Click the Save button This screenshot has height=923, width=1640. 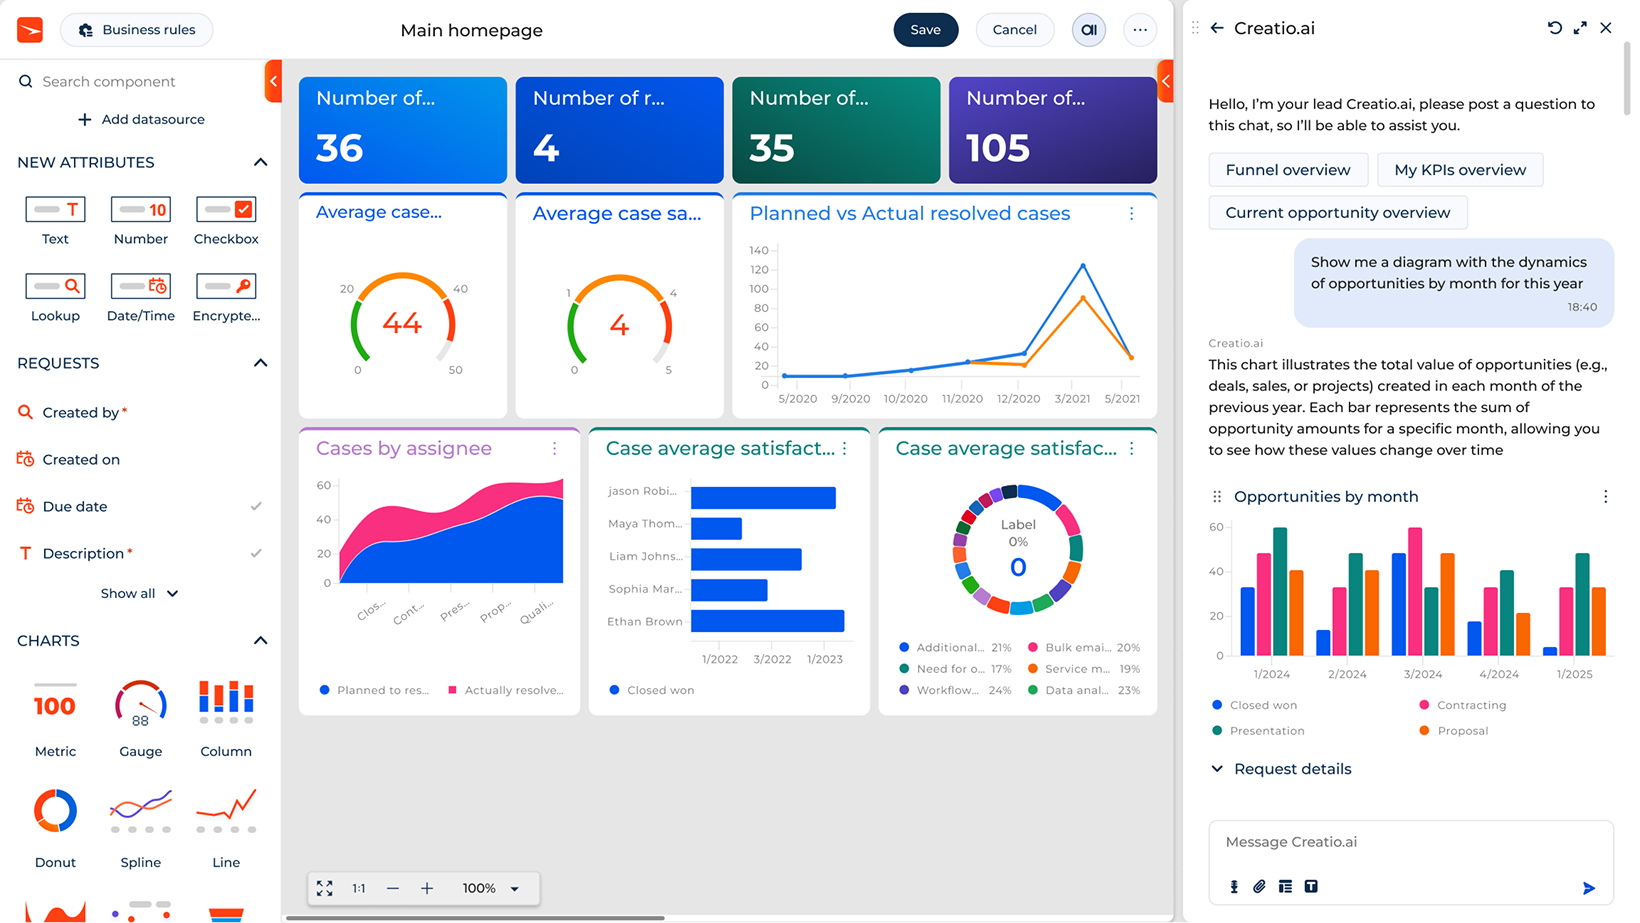925,30
